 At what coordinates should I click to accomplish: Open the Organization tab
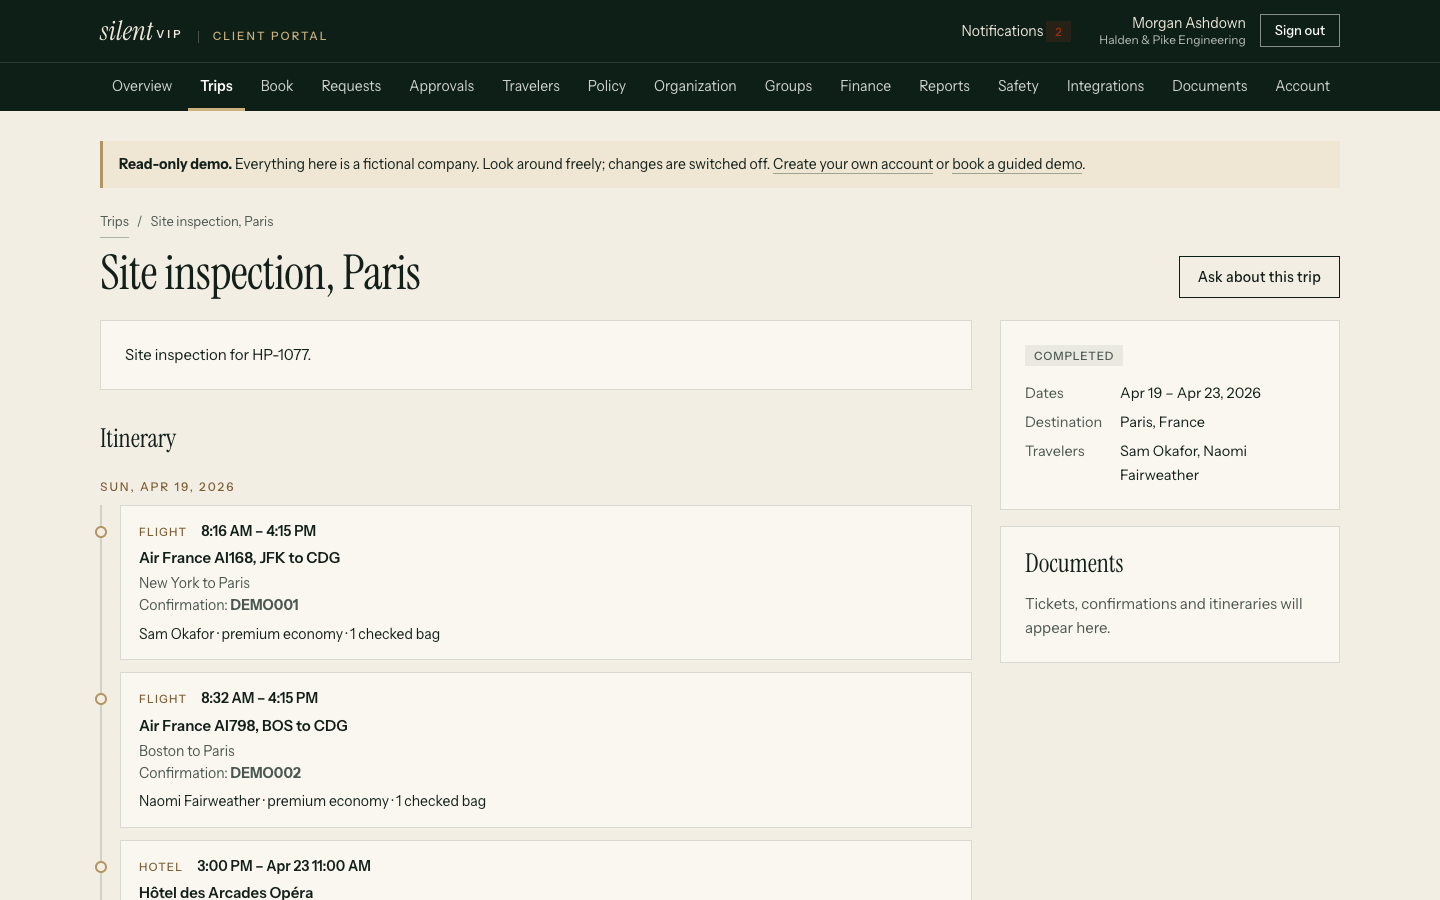[x=695, y=86]
